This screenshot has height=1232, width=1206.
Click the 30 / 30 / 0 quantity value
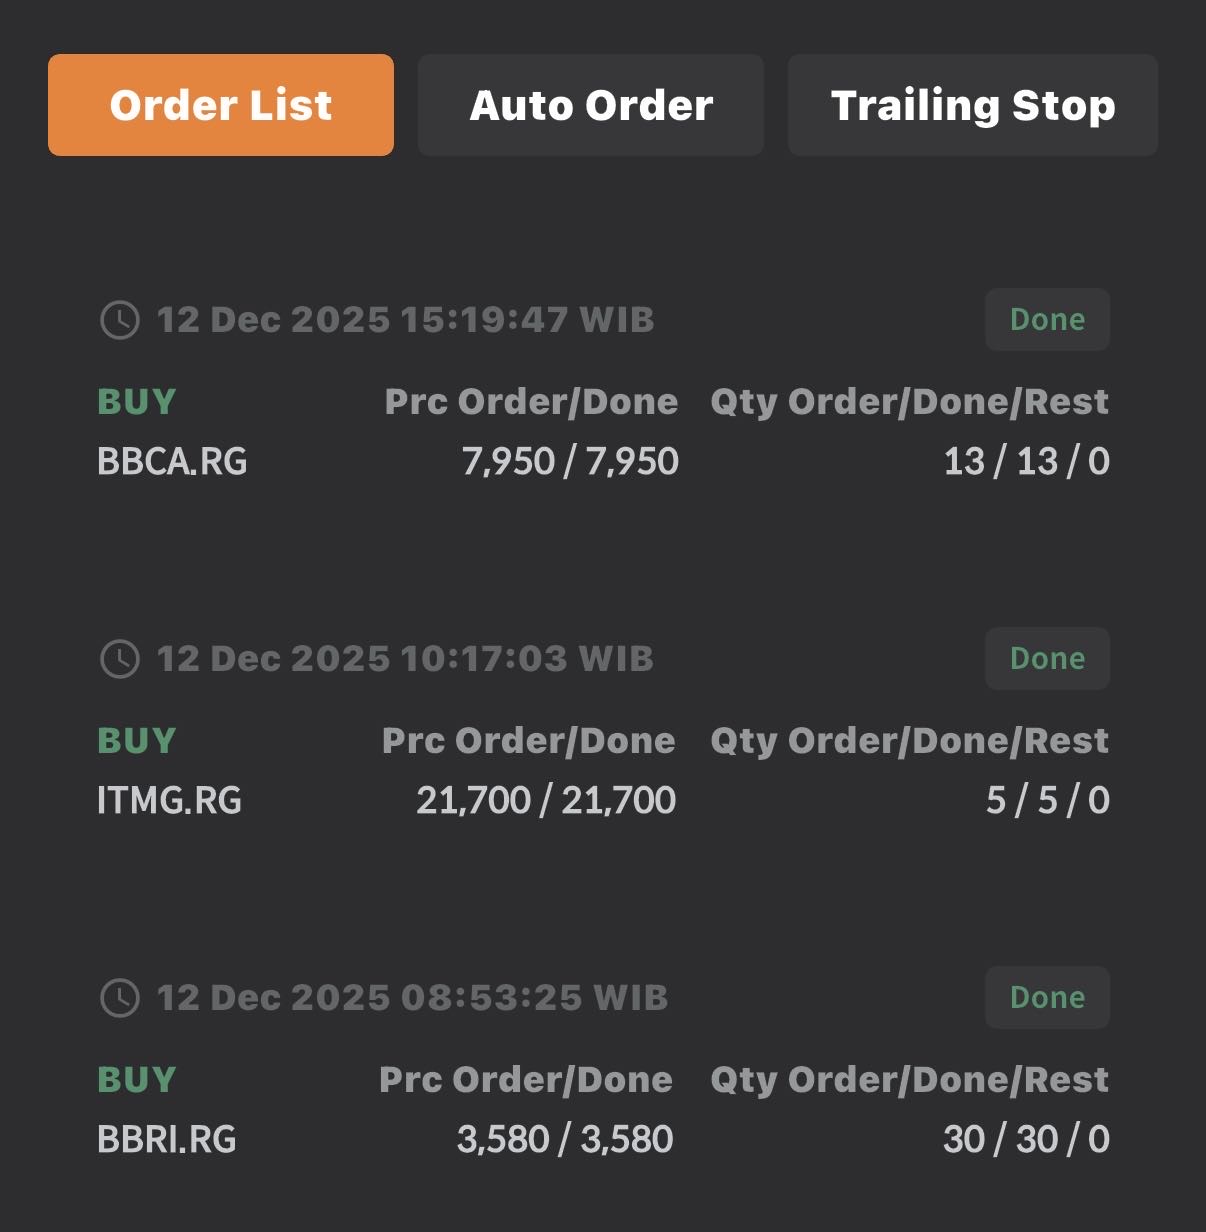pos(1026,1139)
